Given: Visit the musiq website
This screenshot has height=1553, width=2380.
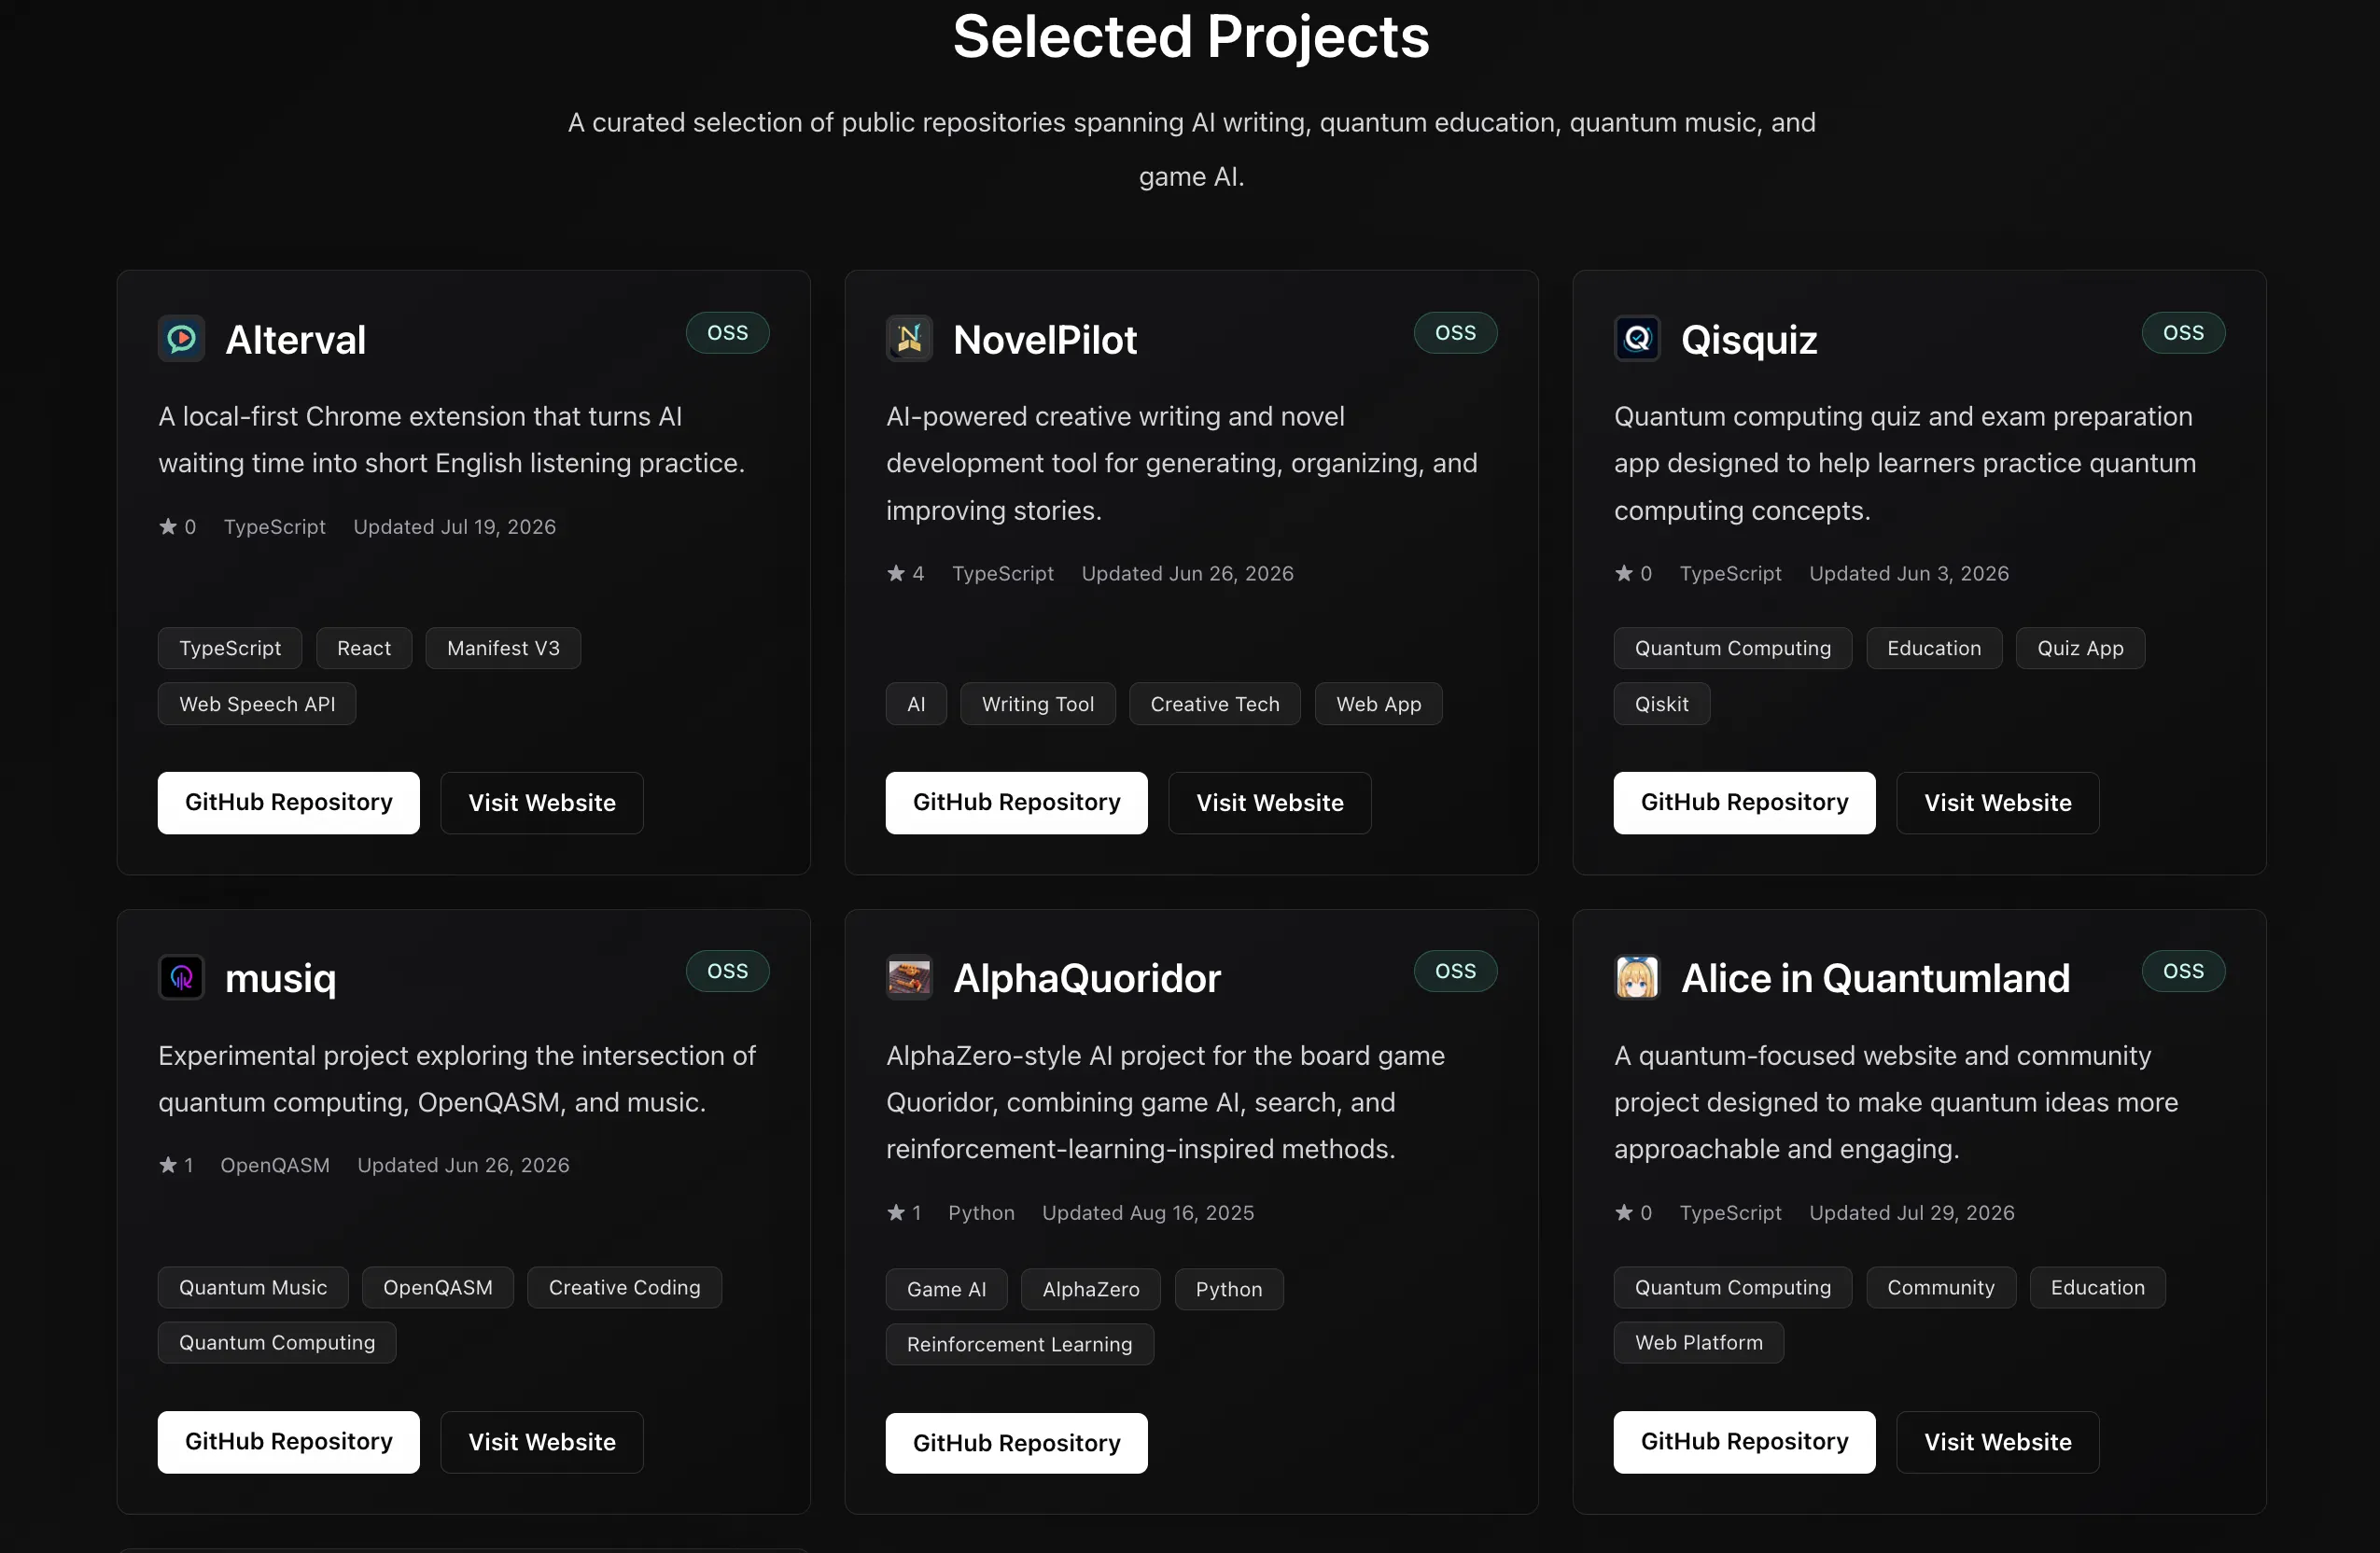Looking at the screenshot, I should point(542,1442).
